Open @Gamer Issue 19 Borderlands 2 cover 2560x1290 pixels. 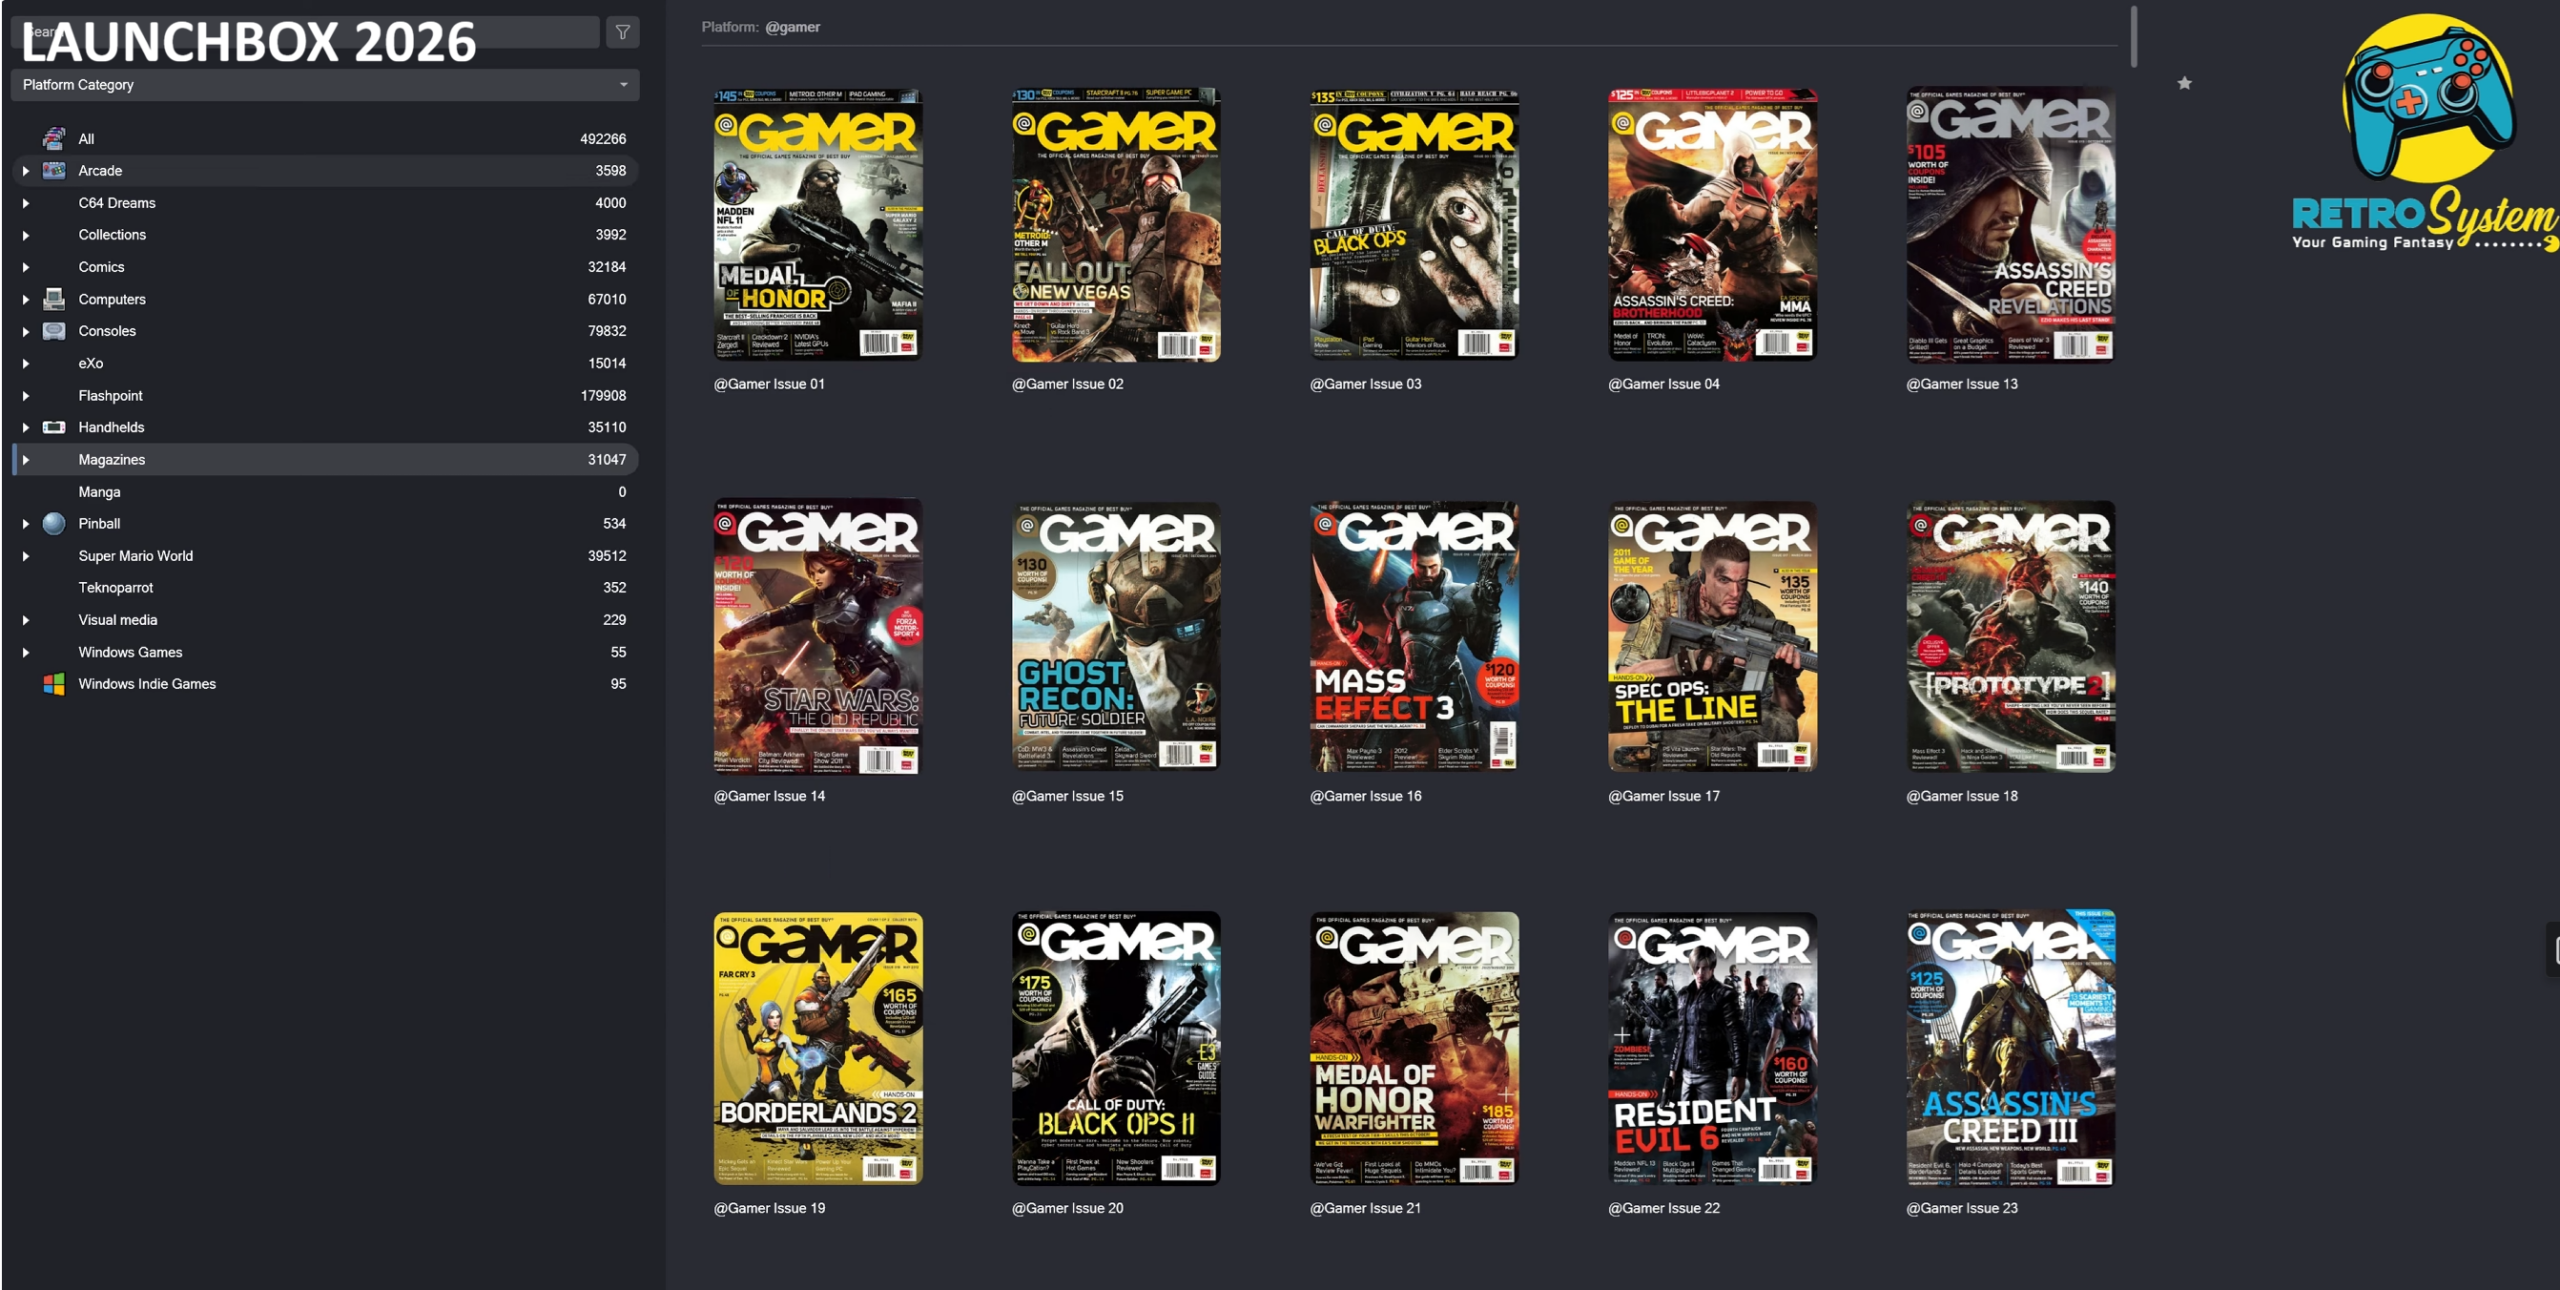point(818,1048)
